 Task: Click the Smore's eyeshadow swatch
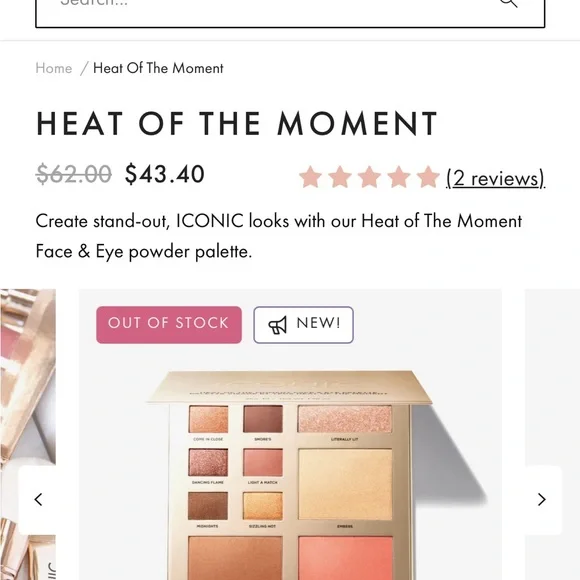pyautogui.click(x=263, y=419)
